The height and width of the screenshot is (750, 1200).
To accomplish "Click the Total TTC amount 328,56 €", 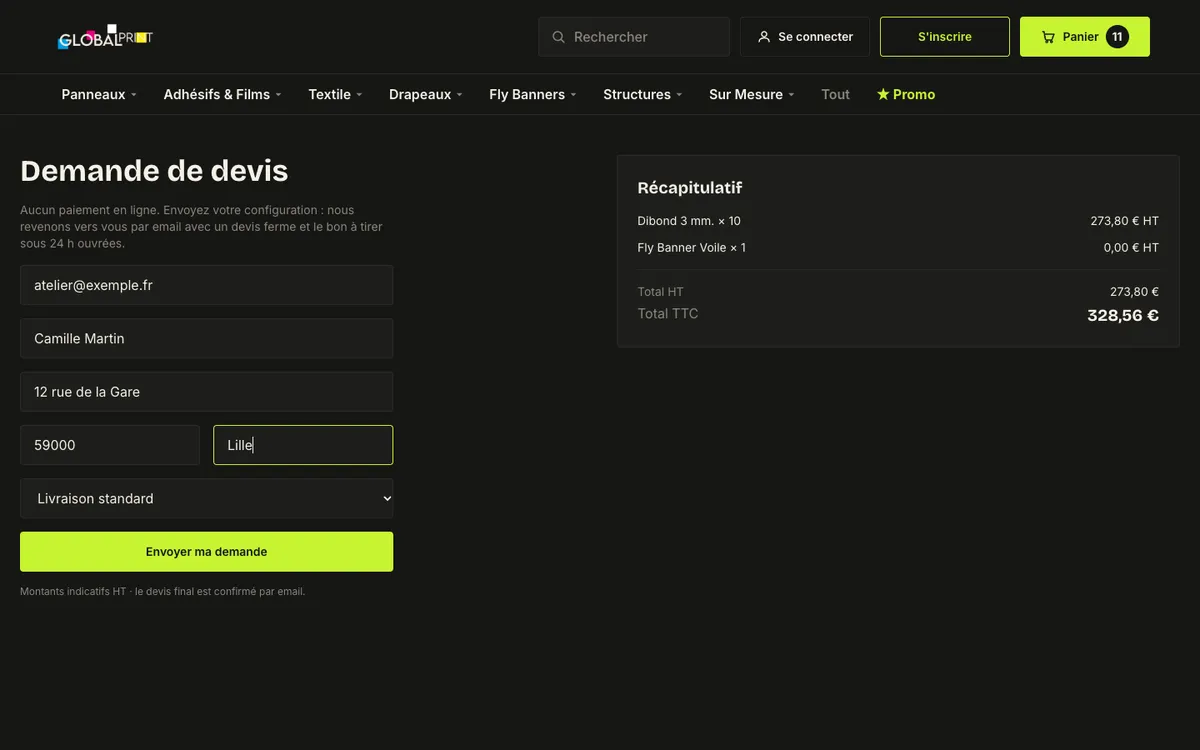I will [1123, 316].
